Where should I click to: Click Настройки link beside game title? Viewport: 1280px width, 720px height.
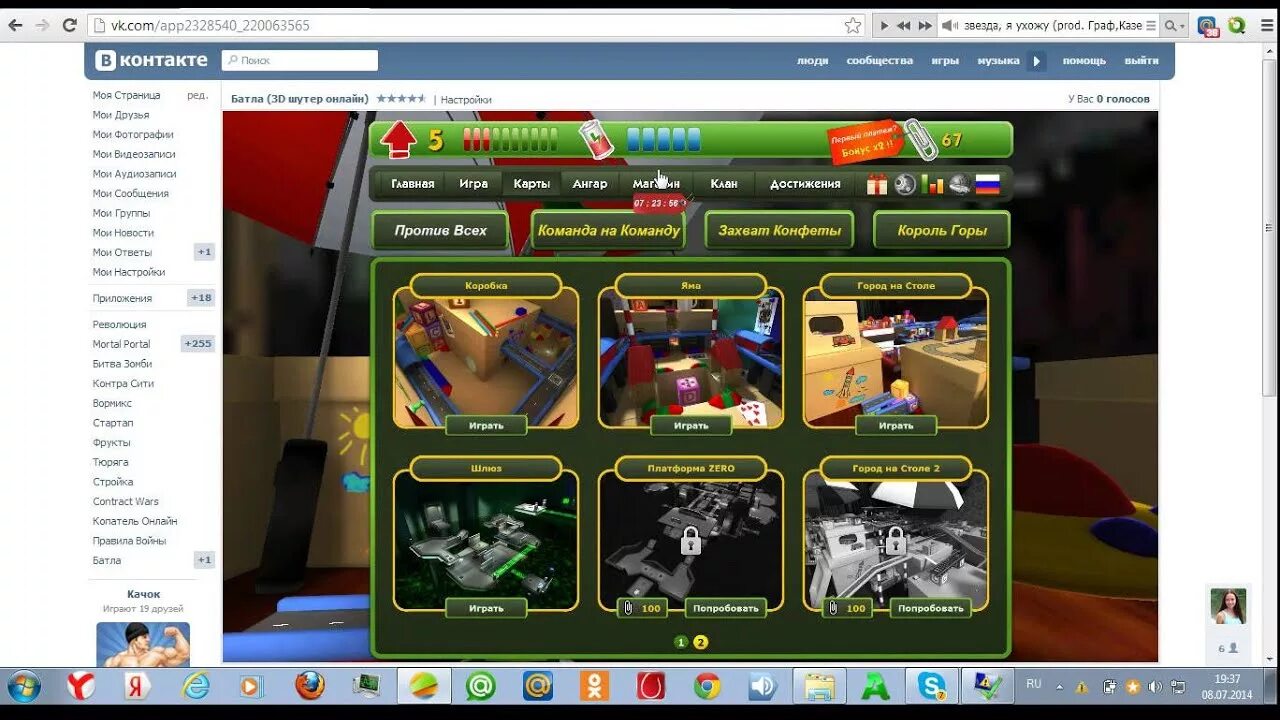click(x=466, y=99)
